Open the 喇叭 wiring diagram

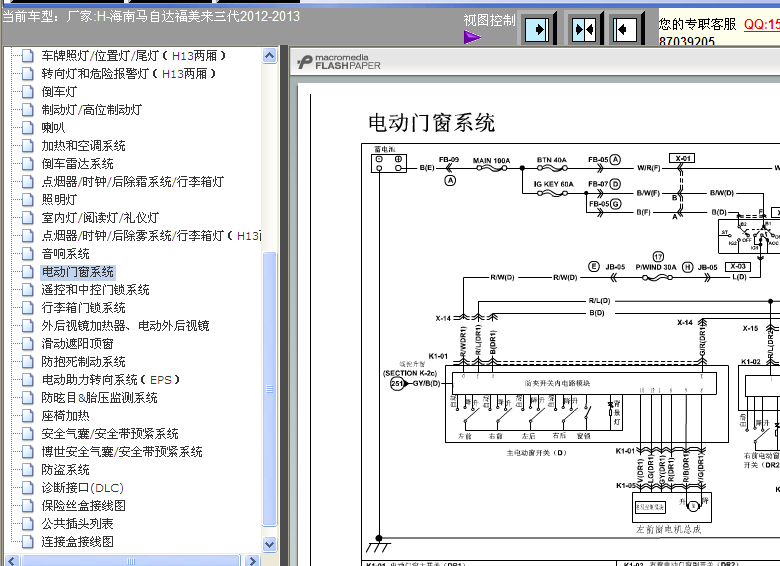[53, 127]
